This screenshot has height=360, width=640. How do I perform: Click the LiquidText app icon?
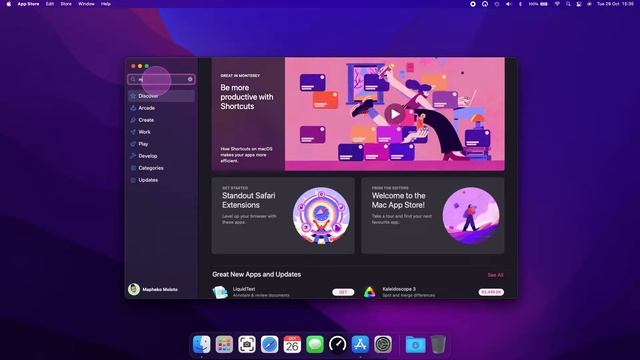point(220,292)
